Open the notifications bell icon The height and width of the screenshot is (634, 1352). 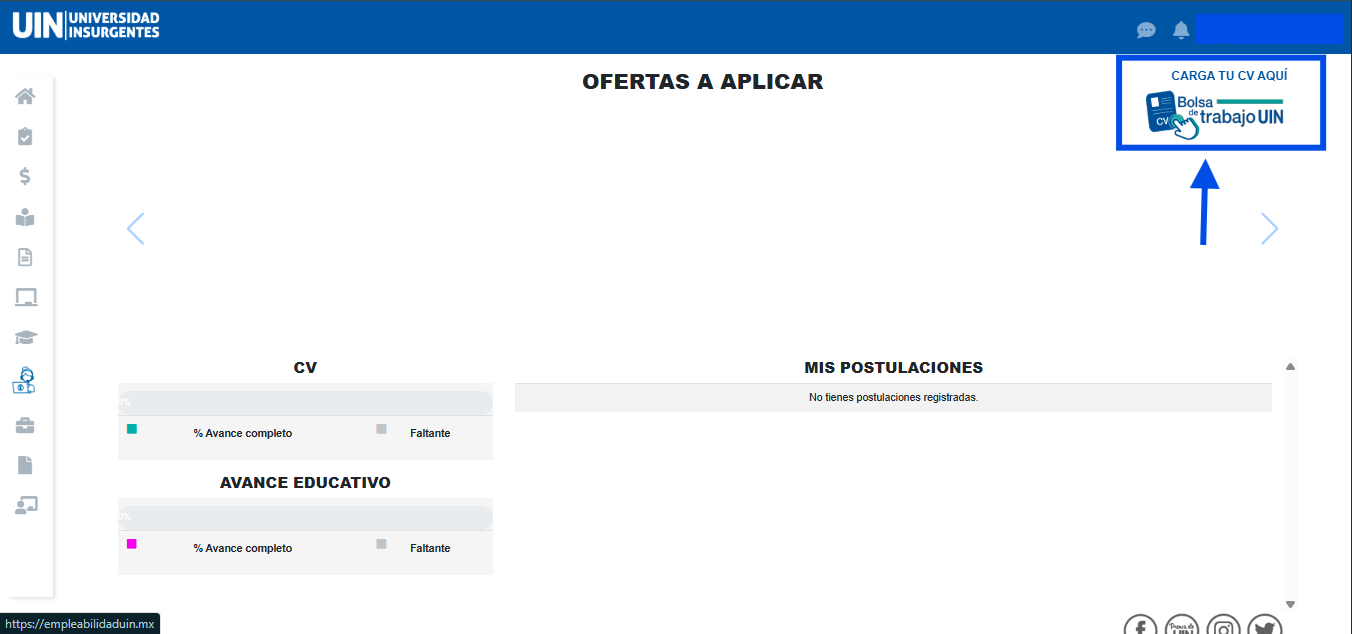coord(1181,30)
